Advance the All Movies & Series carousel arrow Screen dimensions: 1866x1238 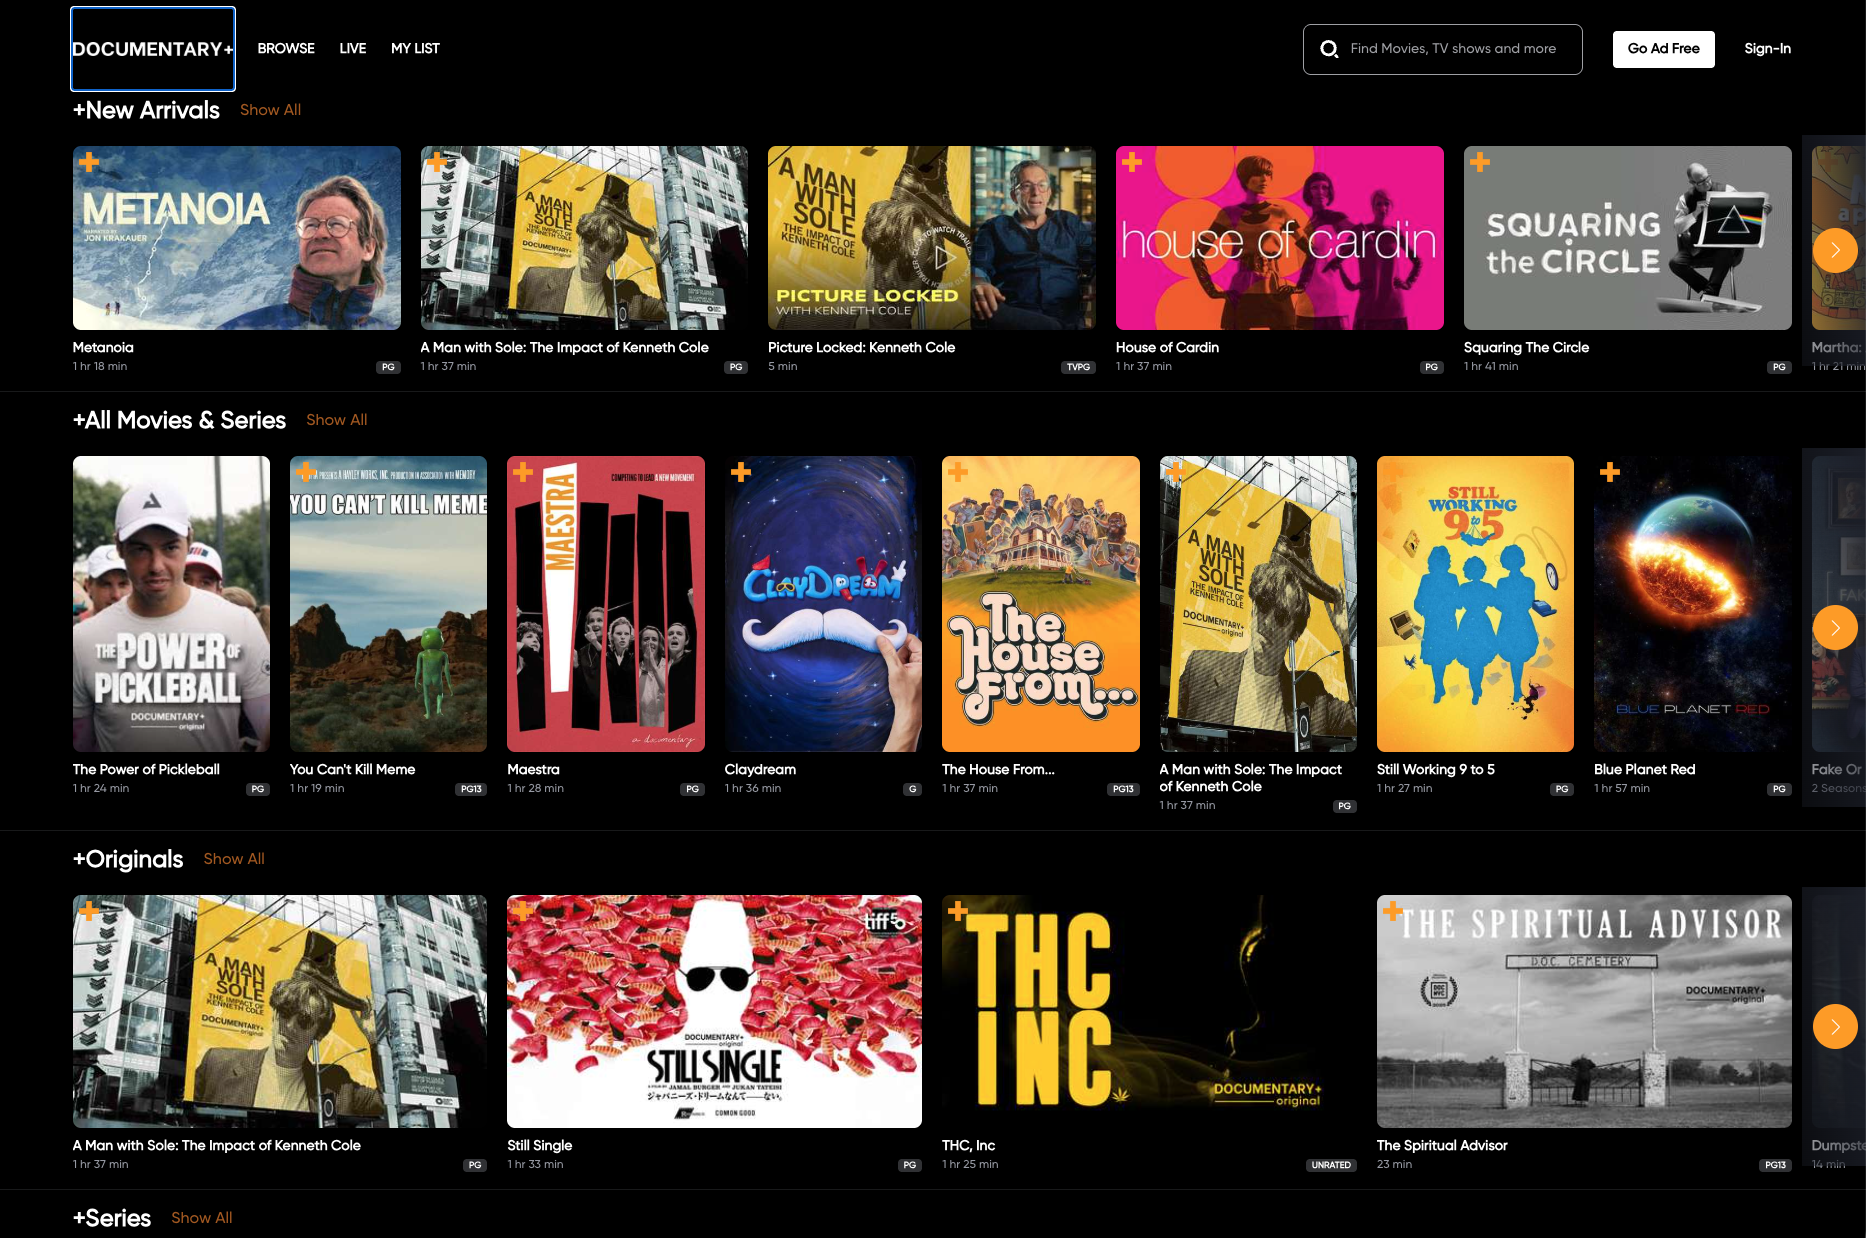1835,628
